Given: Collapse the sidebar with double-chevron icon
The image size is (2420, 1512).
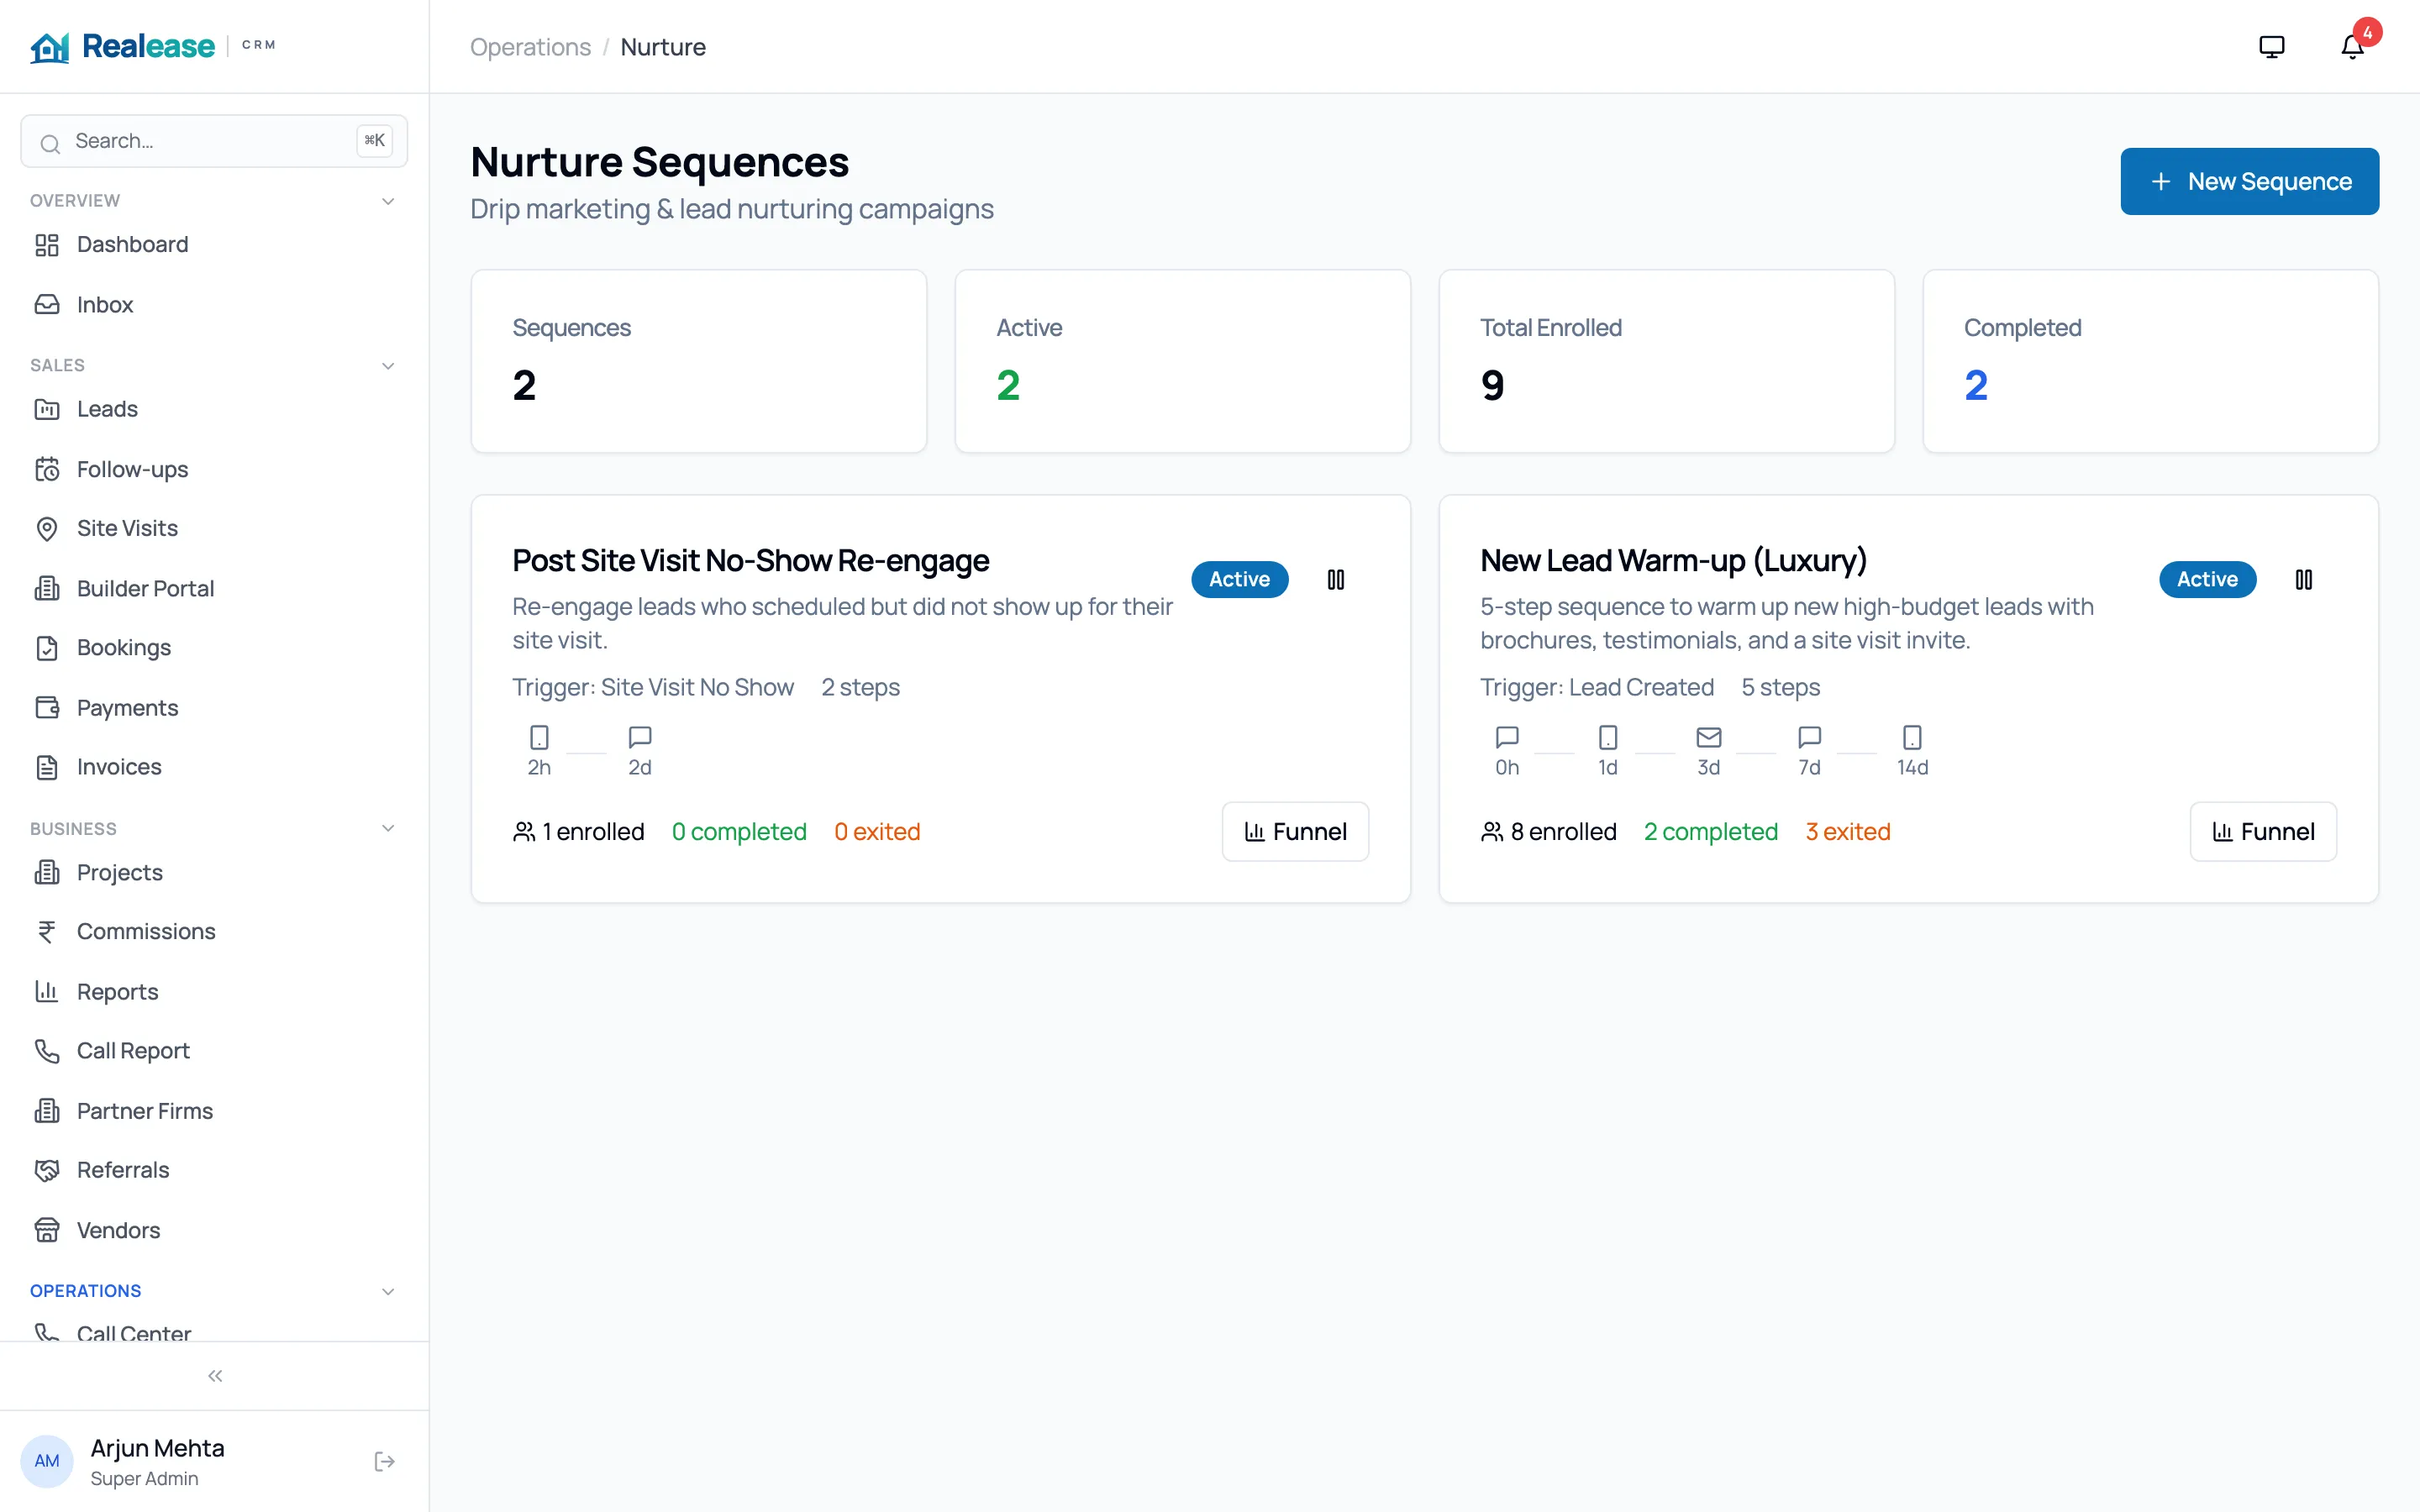Looking at the screenshot, I should tap(215, 1376).
